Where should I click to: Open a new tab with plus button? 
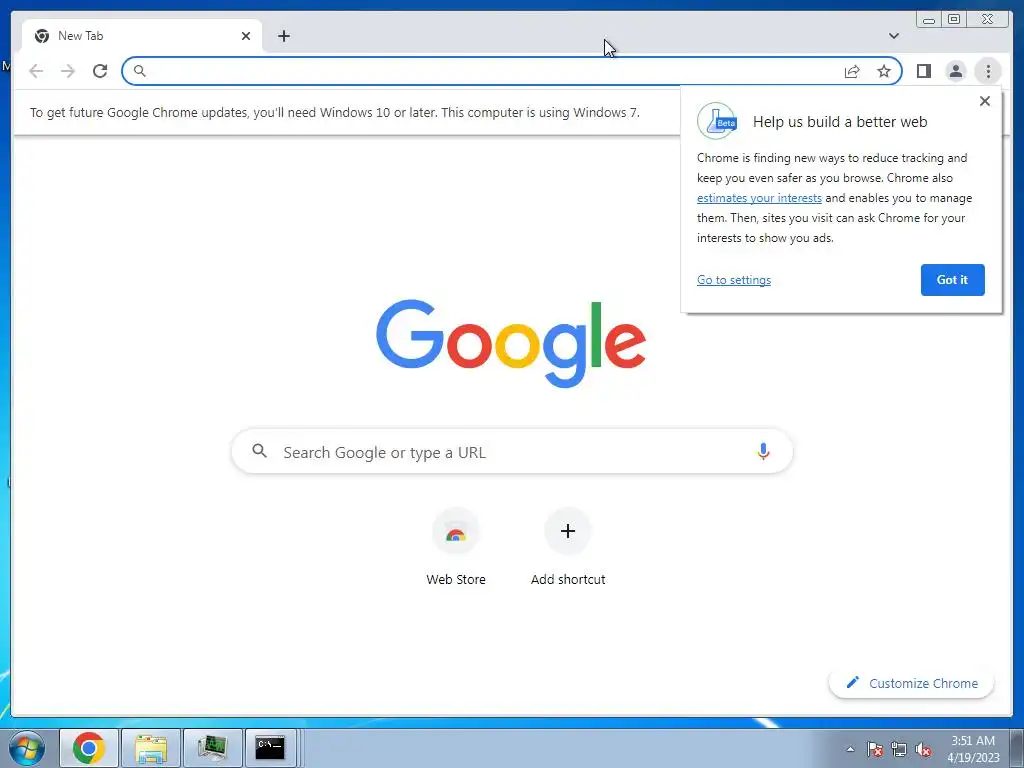283,36
